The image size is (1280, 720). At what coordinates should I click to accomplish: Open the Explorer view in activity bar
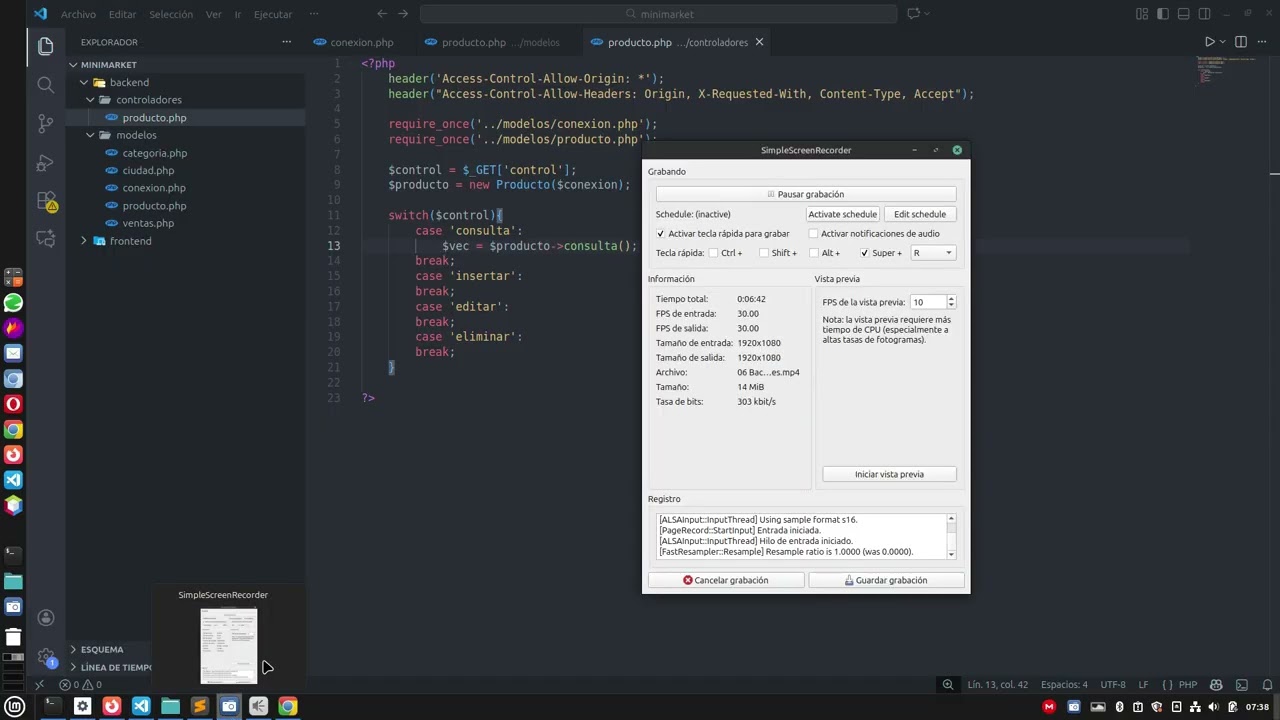45,46
